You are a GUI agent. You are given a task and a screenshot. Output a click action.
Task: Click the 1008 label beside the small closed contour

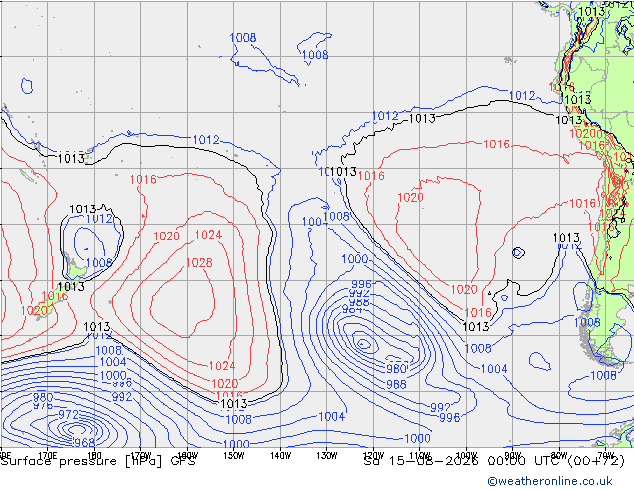click(x=315, y=55)
